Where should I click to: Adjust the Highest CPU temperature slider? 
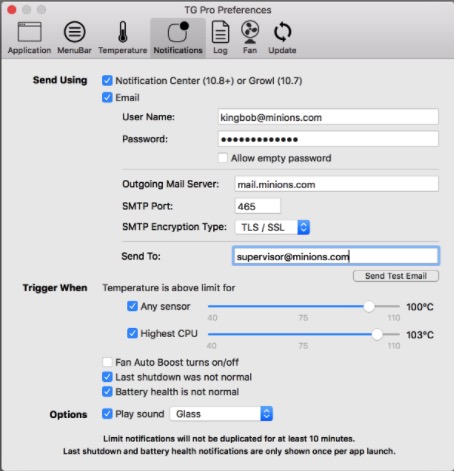click(x=377, y=334)
